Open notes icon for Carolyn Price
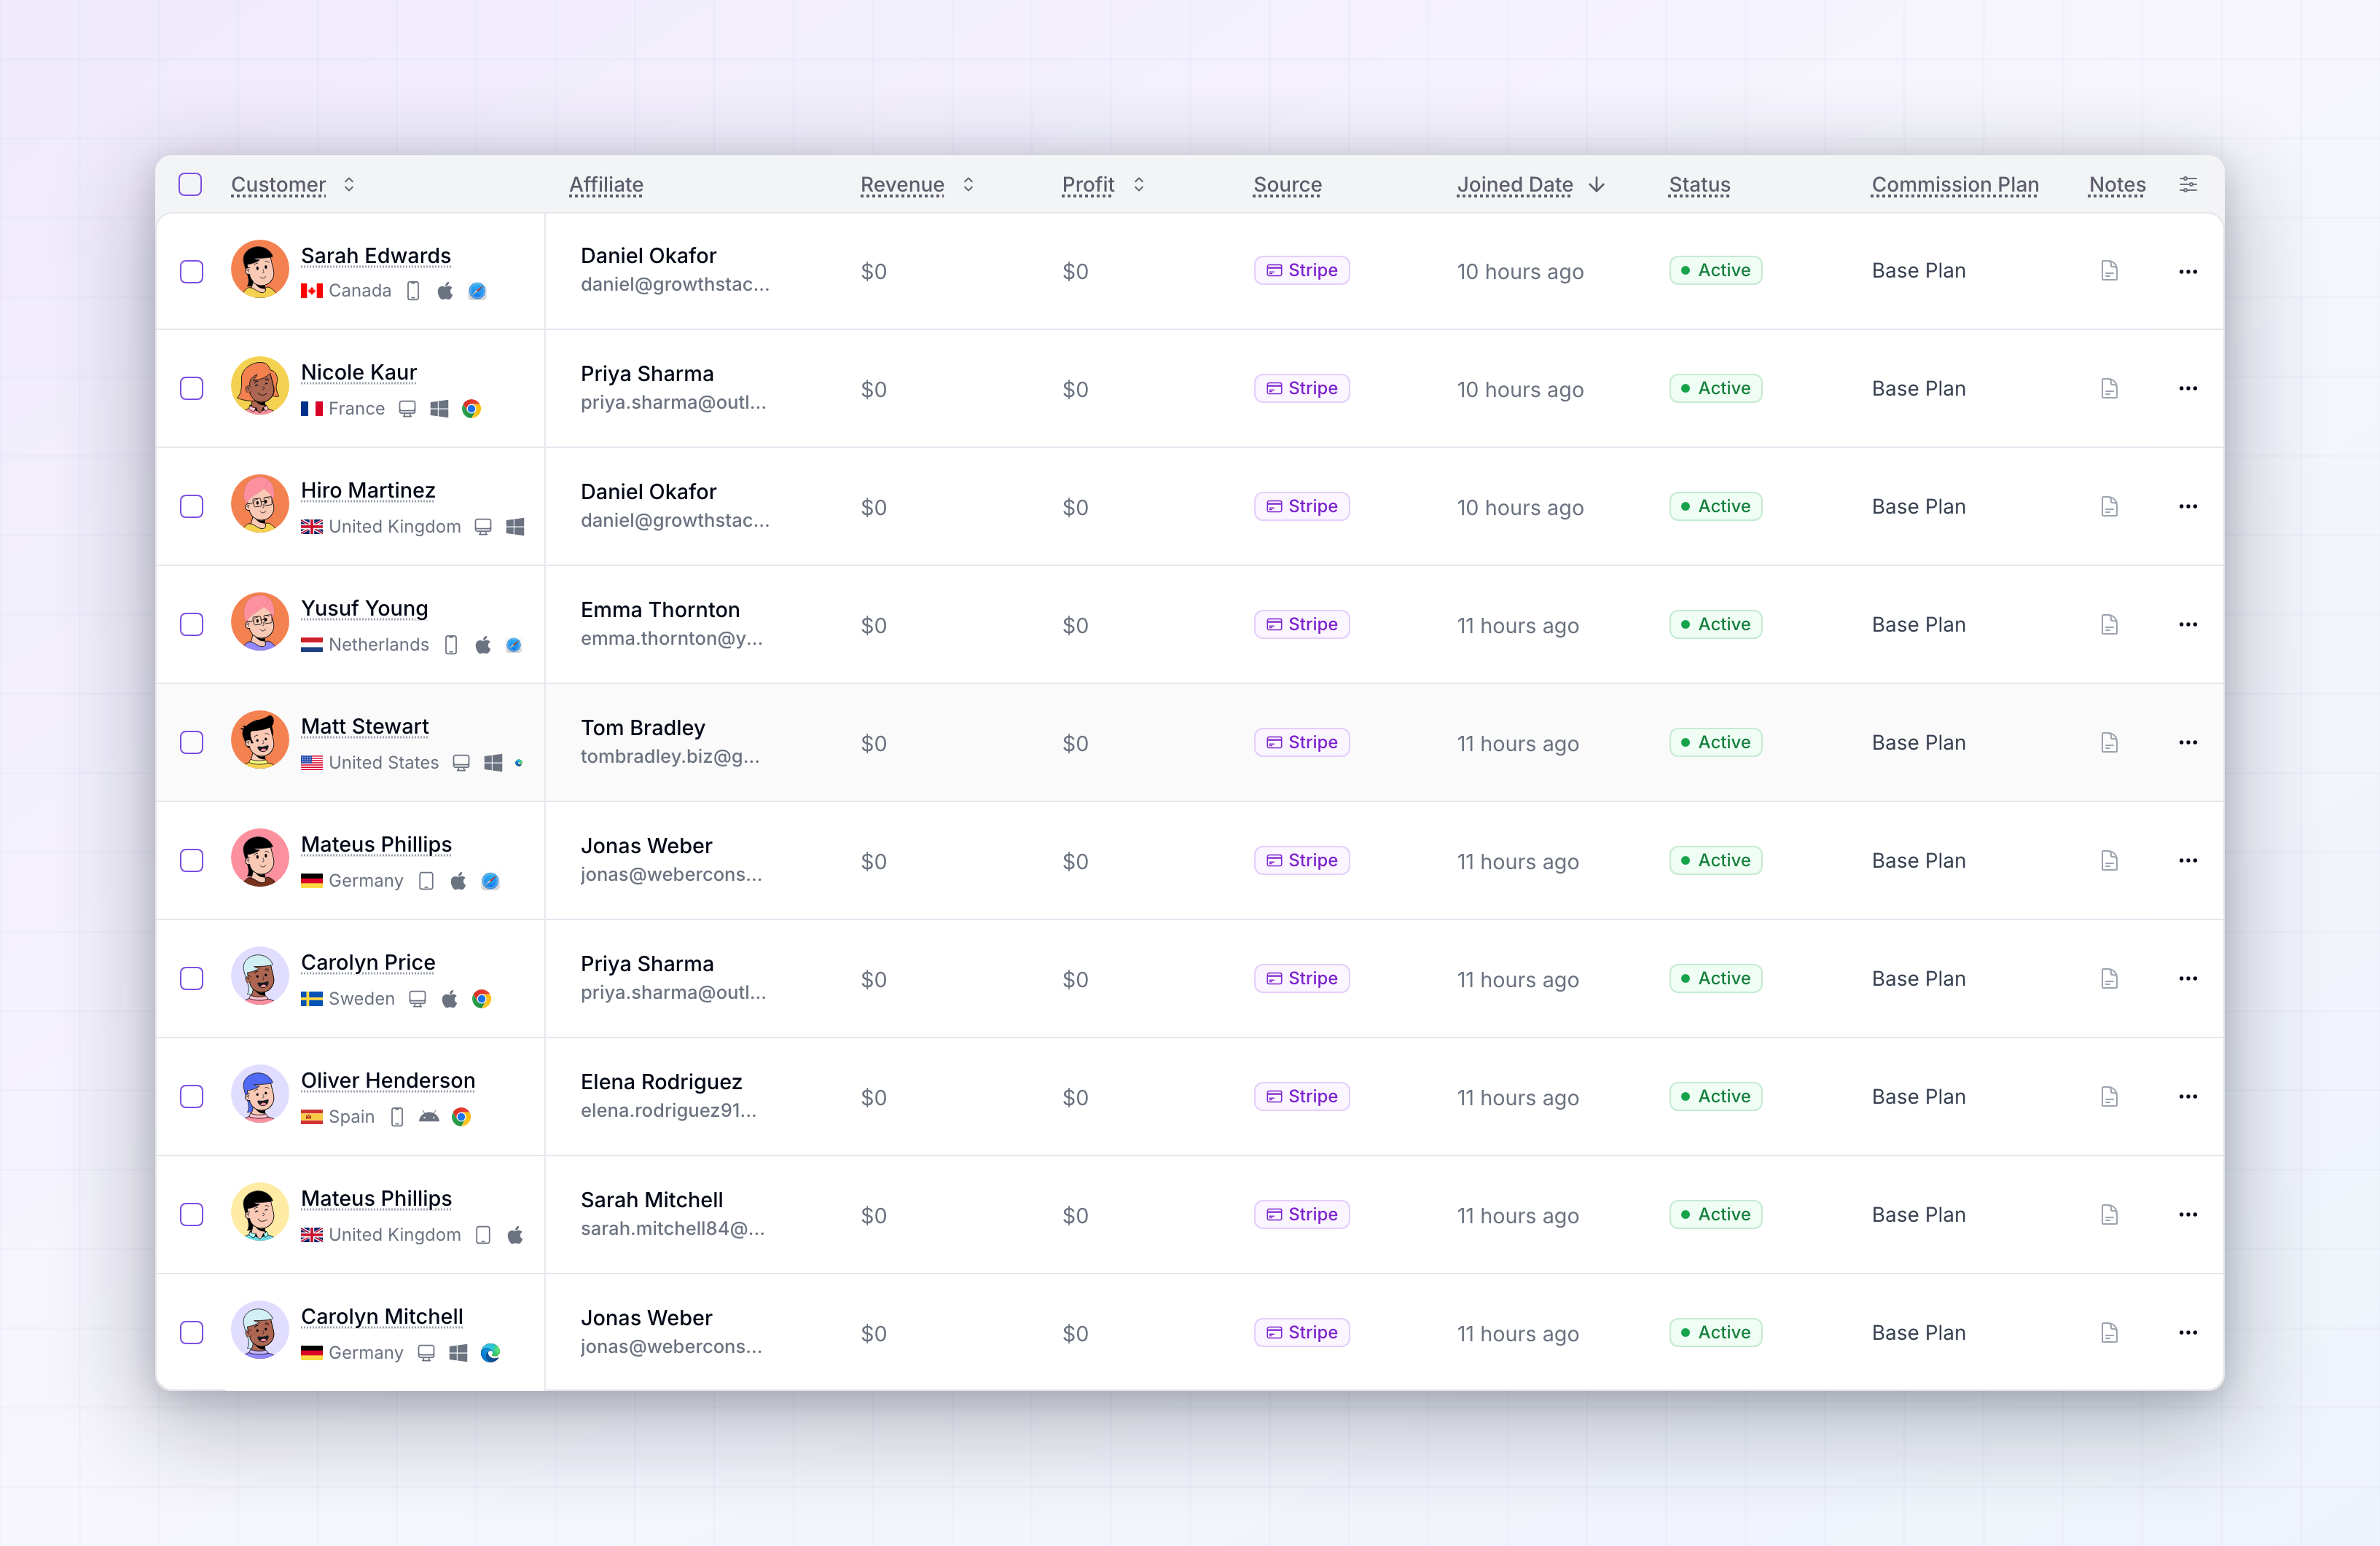Screen dimensions: 2380x1546 tap(2109, 979)
